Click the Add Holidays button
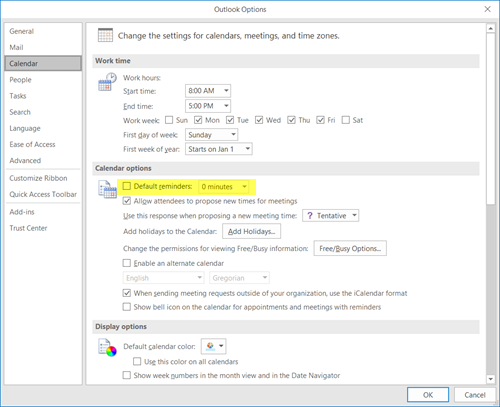500x407 pixels. [252, 231]
